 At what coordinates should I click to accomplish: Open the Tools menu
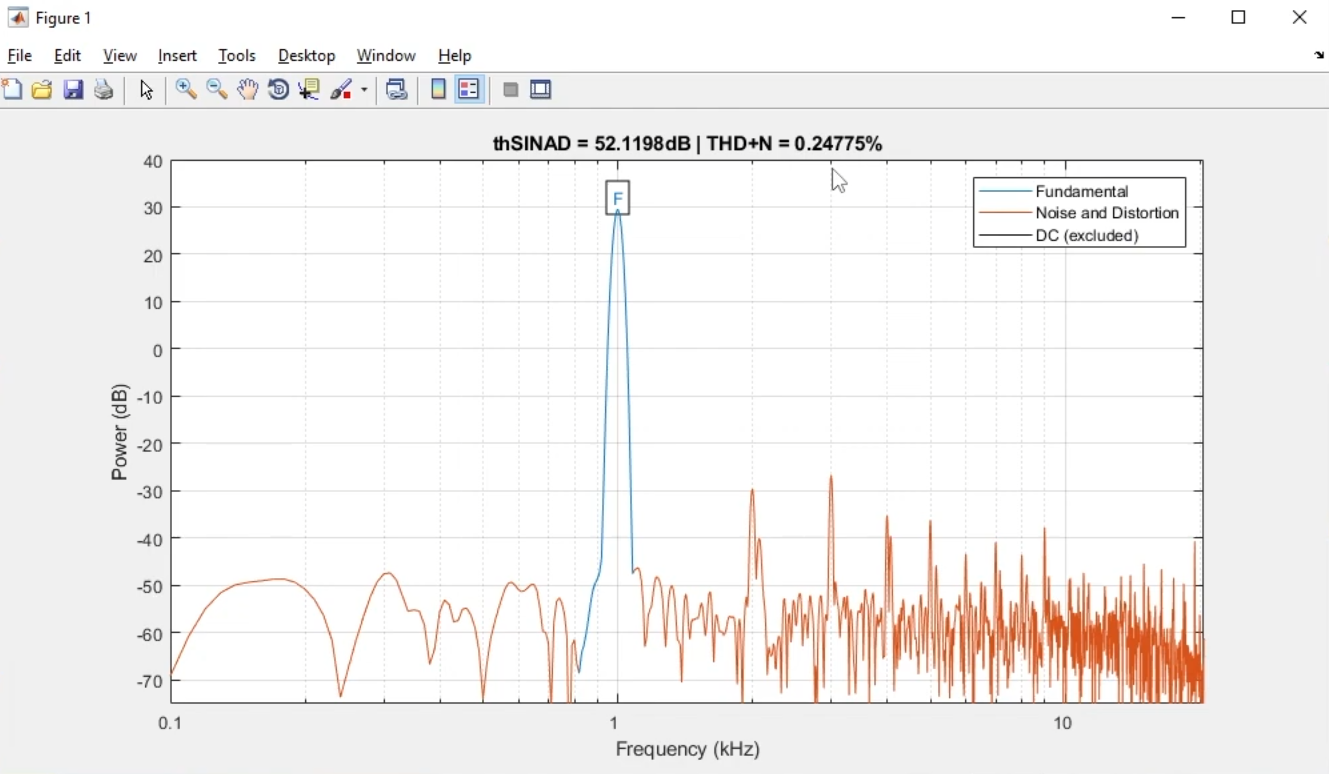click(x=237, y=56)
